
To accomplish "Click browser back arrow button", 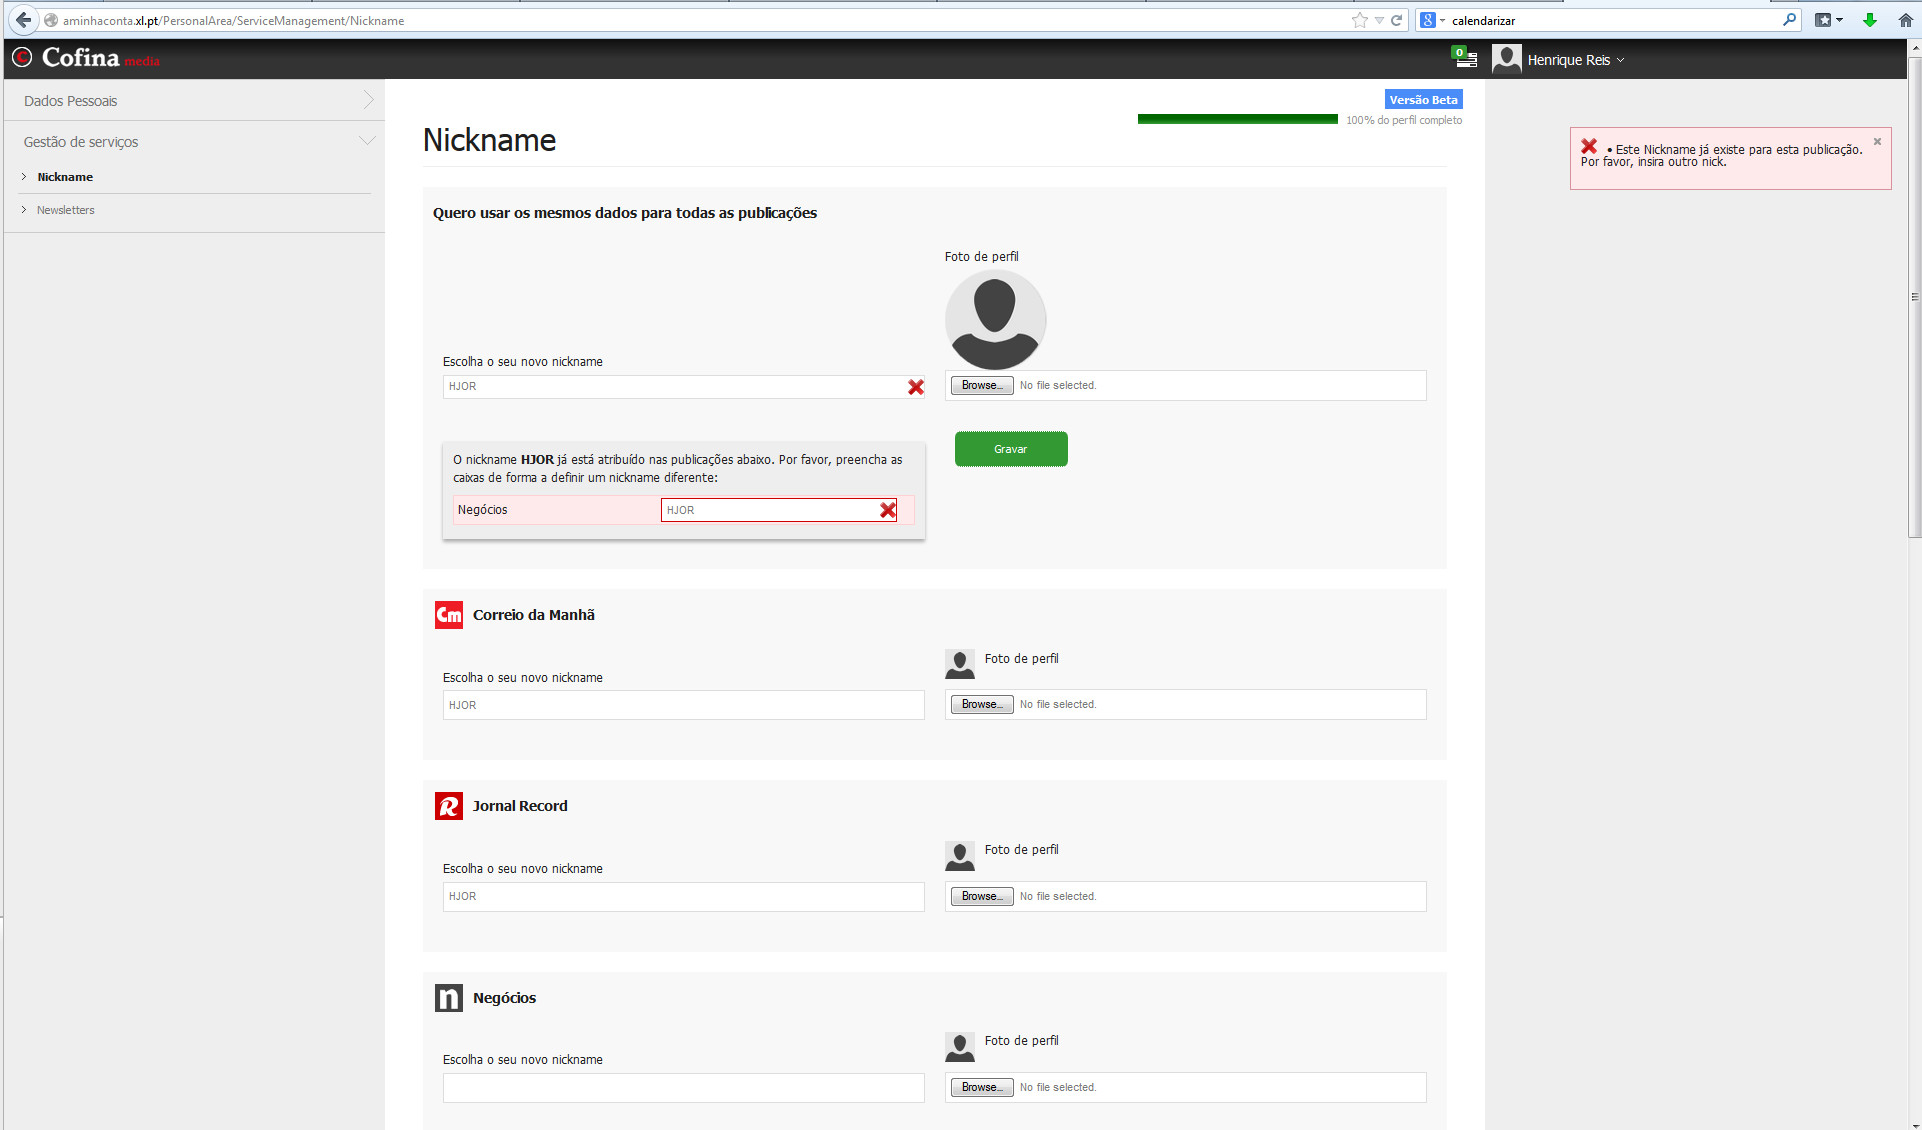I will (x=23, y=20).
